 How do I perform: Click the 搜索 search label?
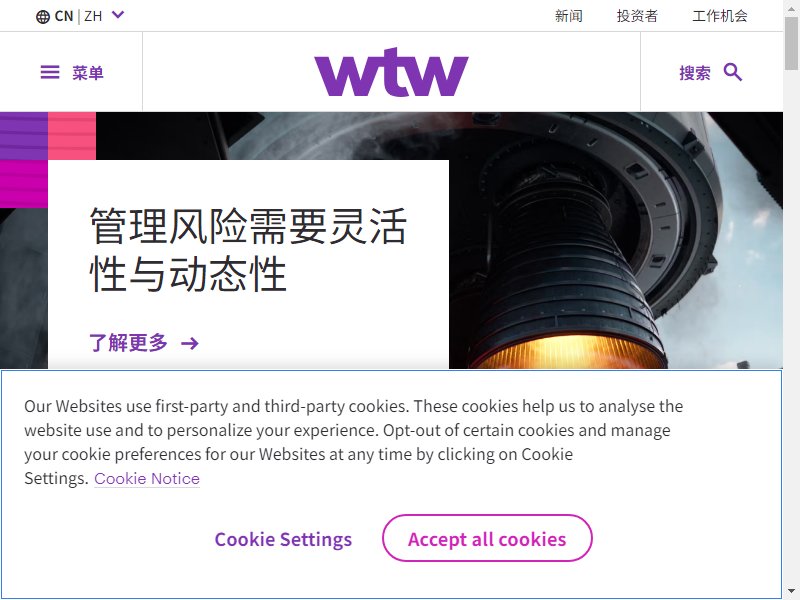(x=695, y=73)
